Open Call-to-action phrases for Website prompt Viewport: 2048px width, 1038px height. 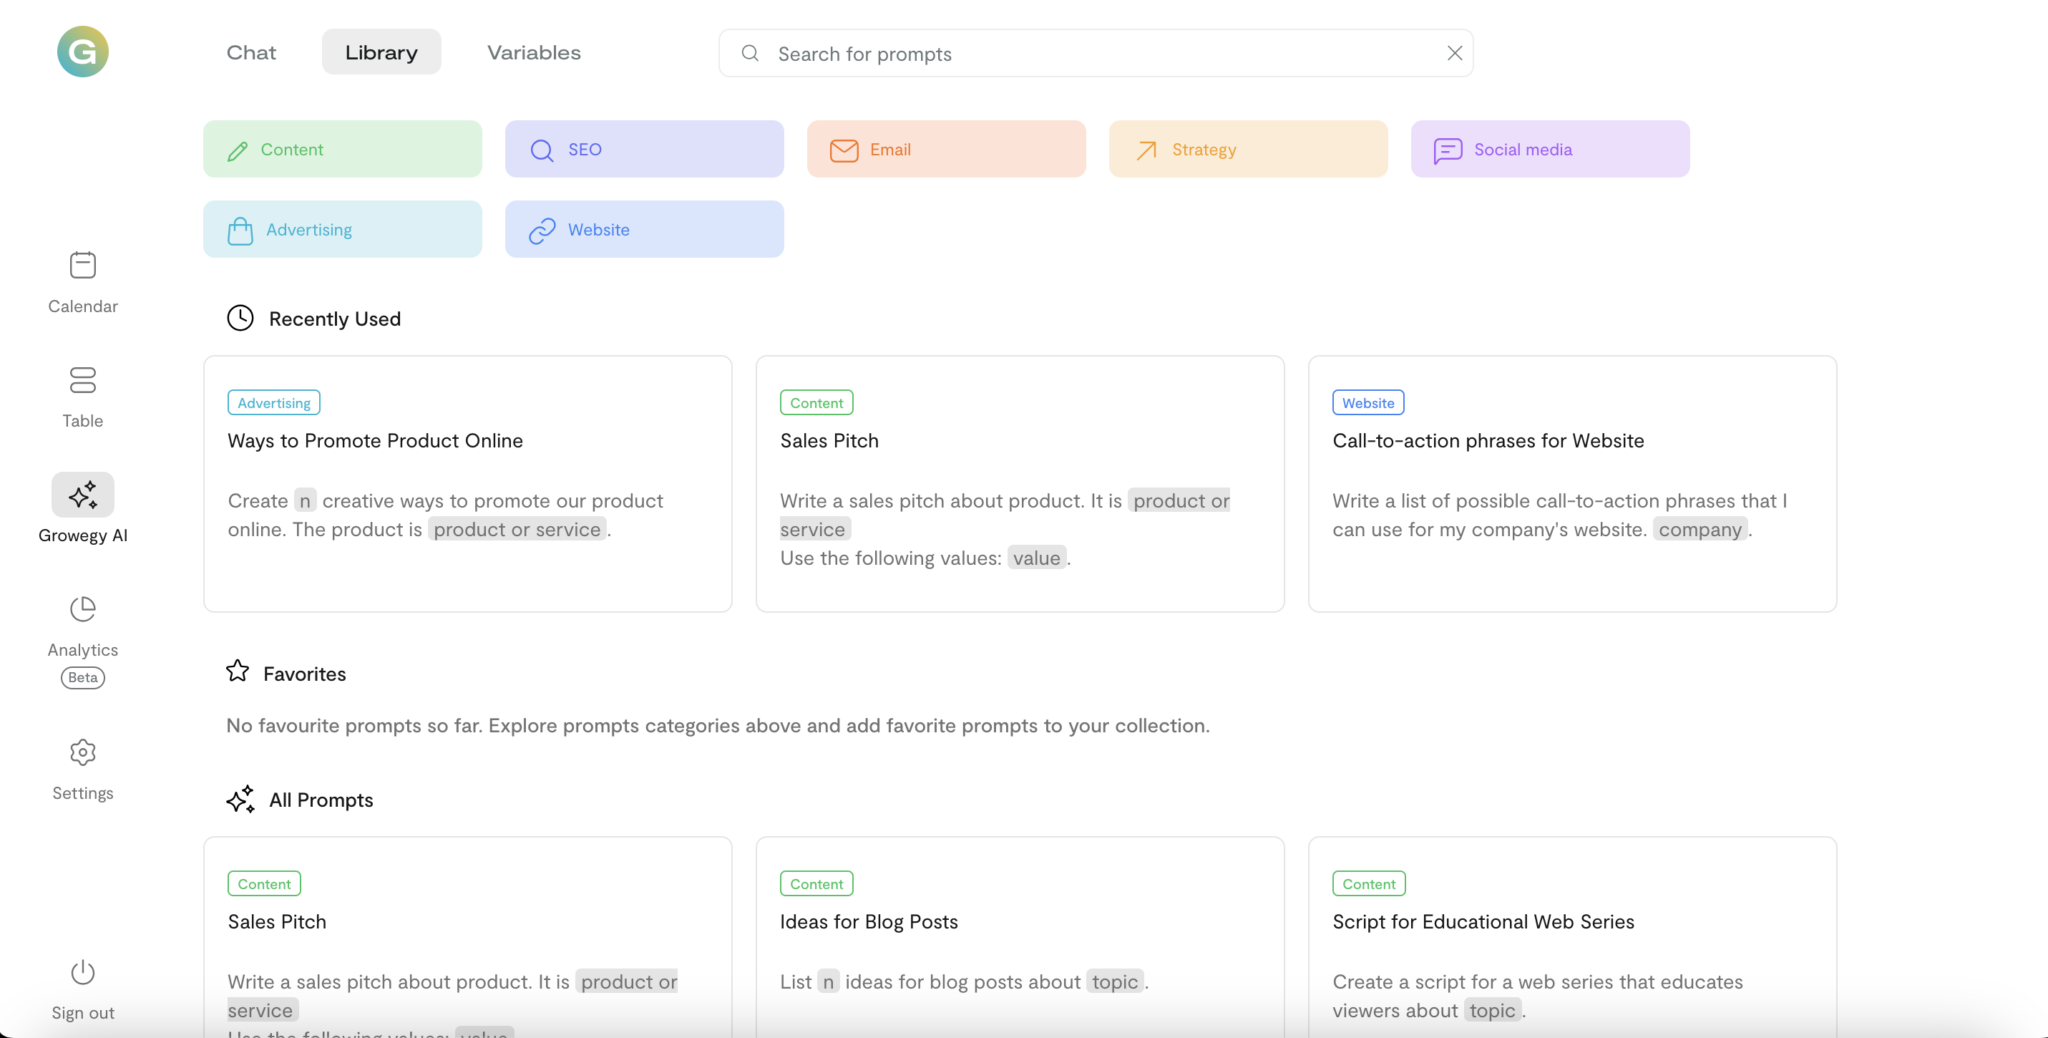pyautogui.click(x=1572, y=484)
